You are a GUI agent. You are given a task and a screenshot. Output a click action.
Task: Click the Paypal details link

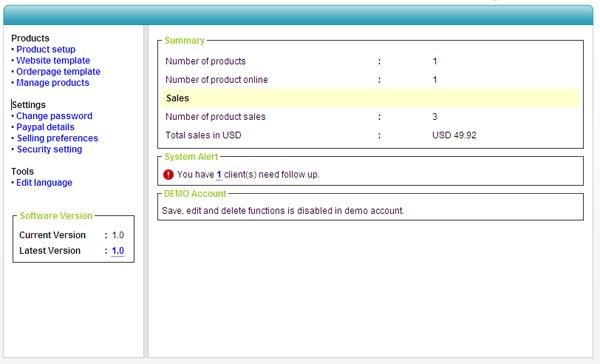[45, 127]
